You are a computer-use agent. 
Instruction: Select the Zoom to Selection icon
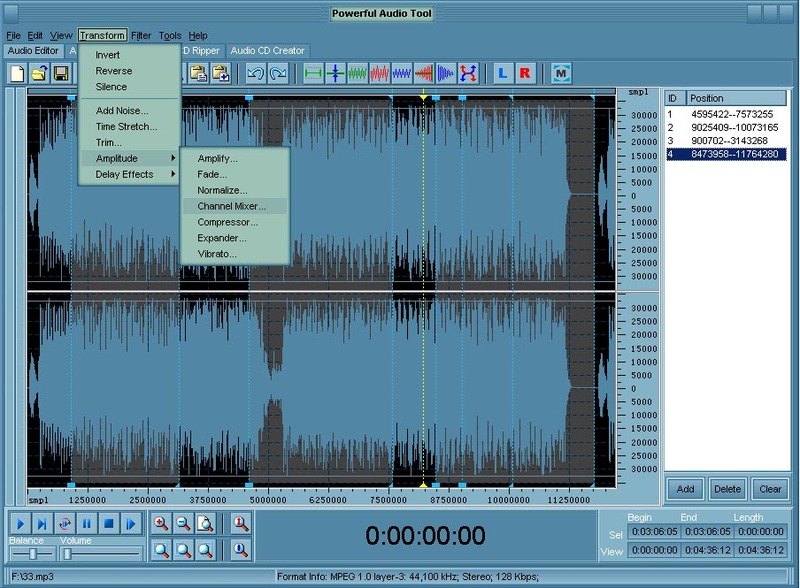[x=205, y=522]
